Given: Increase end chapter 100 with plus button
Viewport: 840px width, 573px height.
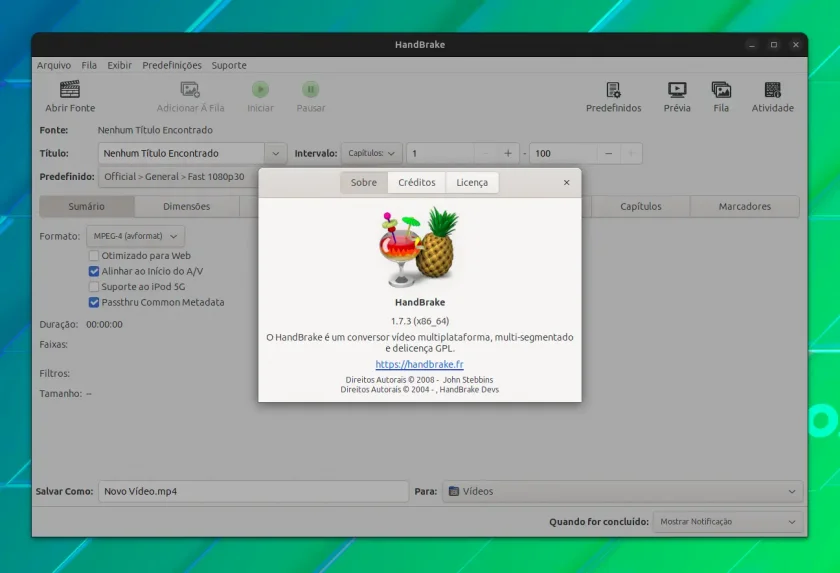Looking at the screenshot, I should pos(631,153).
